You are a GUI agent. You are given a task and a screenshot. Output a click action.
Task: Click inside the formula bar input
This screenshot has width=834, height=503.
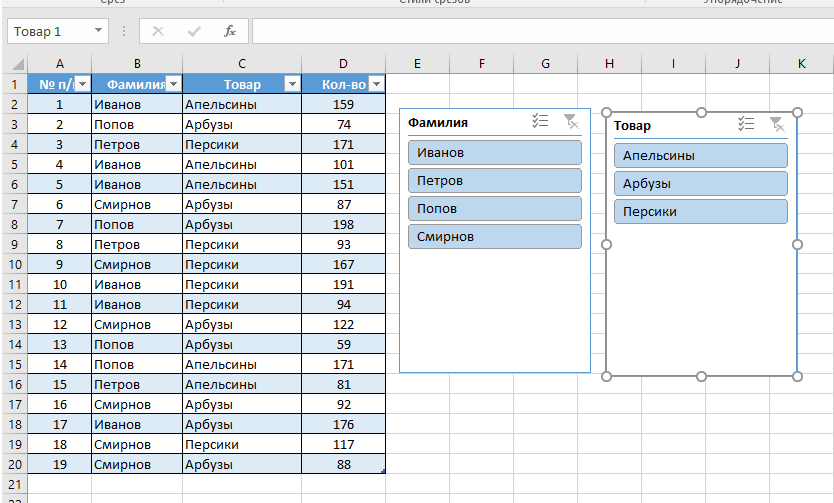click(x=543, y=31)
